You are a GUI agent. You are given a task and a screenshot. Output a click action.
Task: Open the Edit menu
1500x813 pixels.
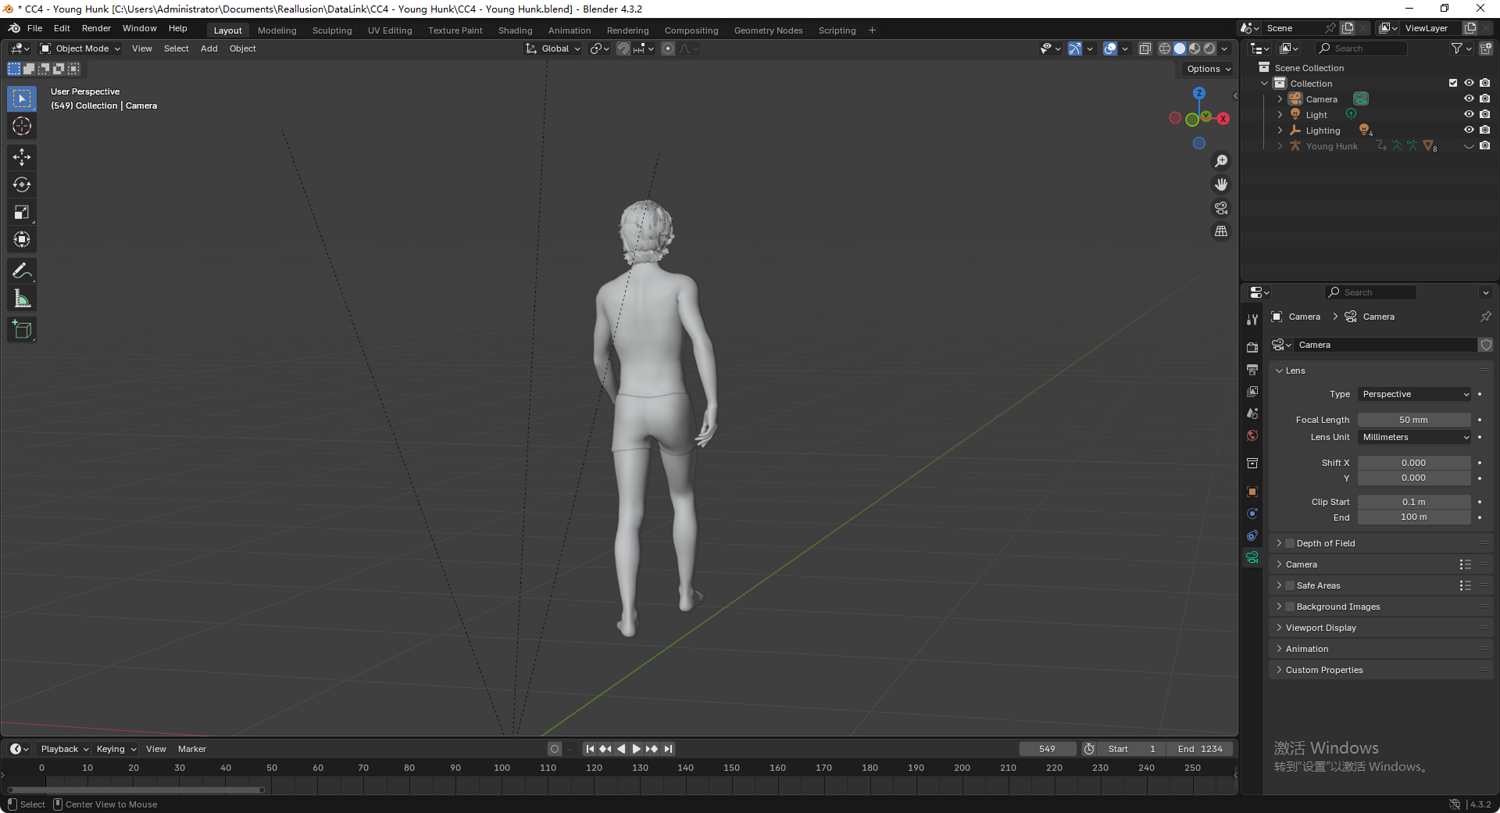click(62, 29)
